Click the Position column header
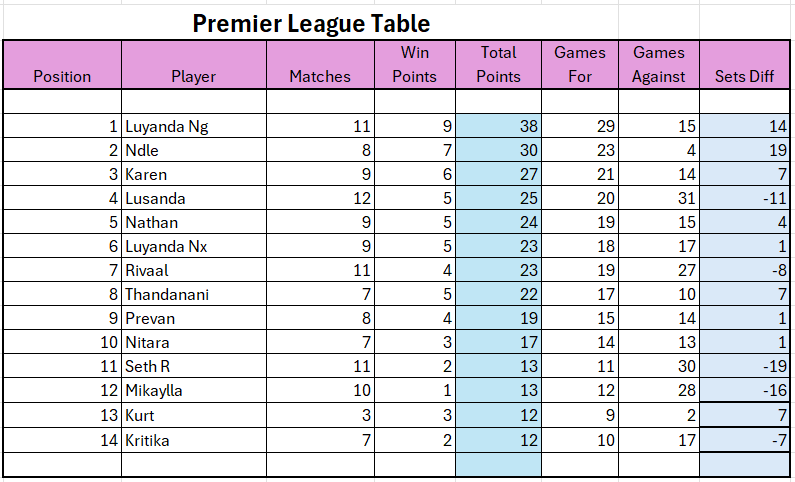 [x=62, y=65]
